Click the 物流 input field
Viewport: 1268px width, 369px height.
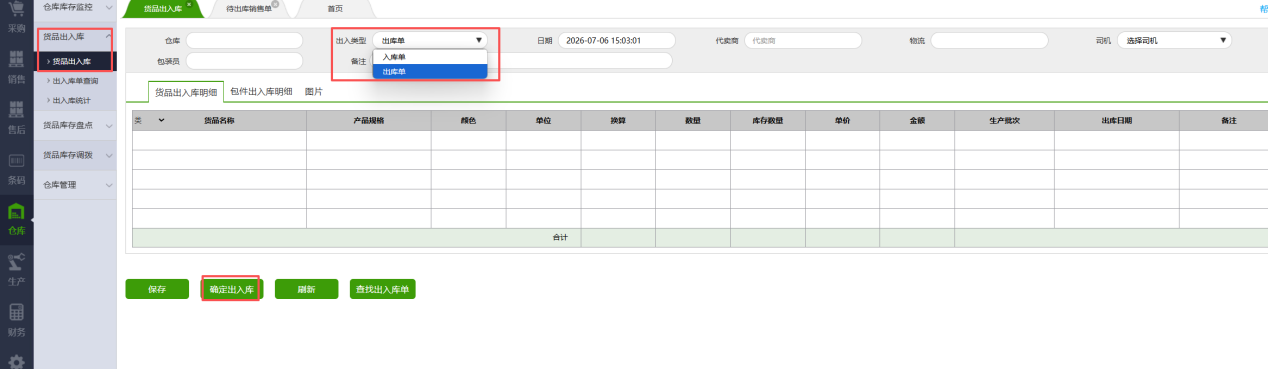(989, 40)
